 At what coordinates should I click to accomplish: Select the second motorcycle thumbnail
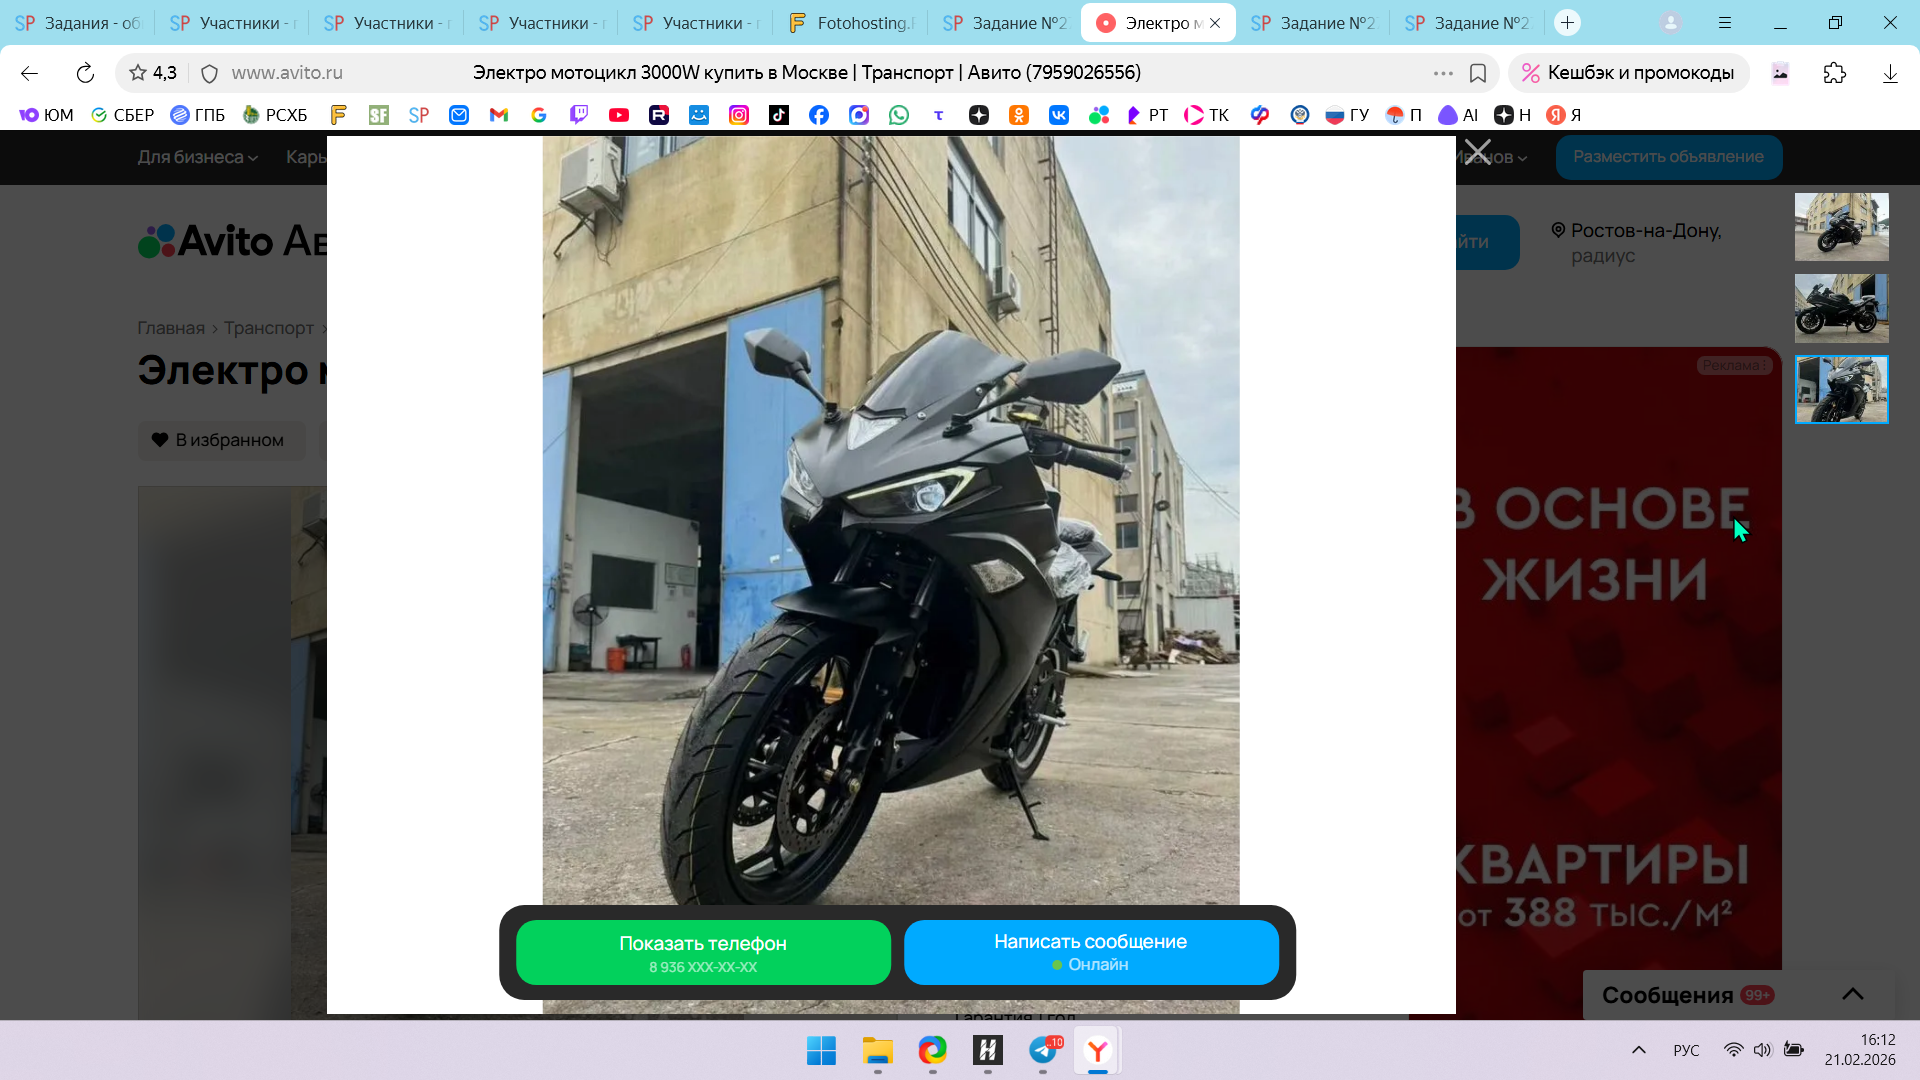pos(1841,308)
